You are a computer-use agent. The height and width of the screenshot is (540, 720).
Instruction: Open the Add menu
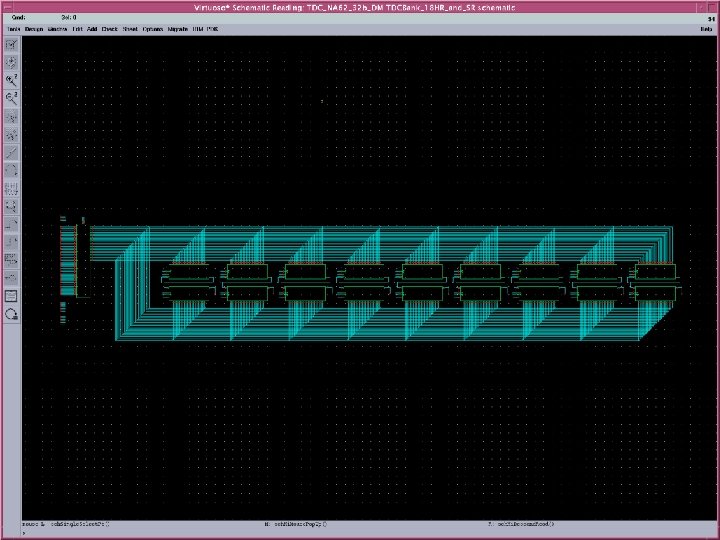point(92,29)
